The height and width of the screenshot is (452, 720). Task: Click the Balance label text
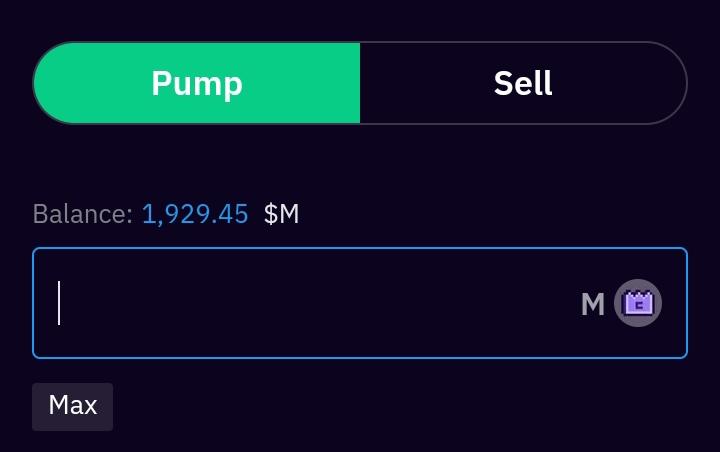pyautogui.click(x=82, y=214)
